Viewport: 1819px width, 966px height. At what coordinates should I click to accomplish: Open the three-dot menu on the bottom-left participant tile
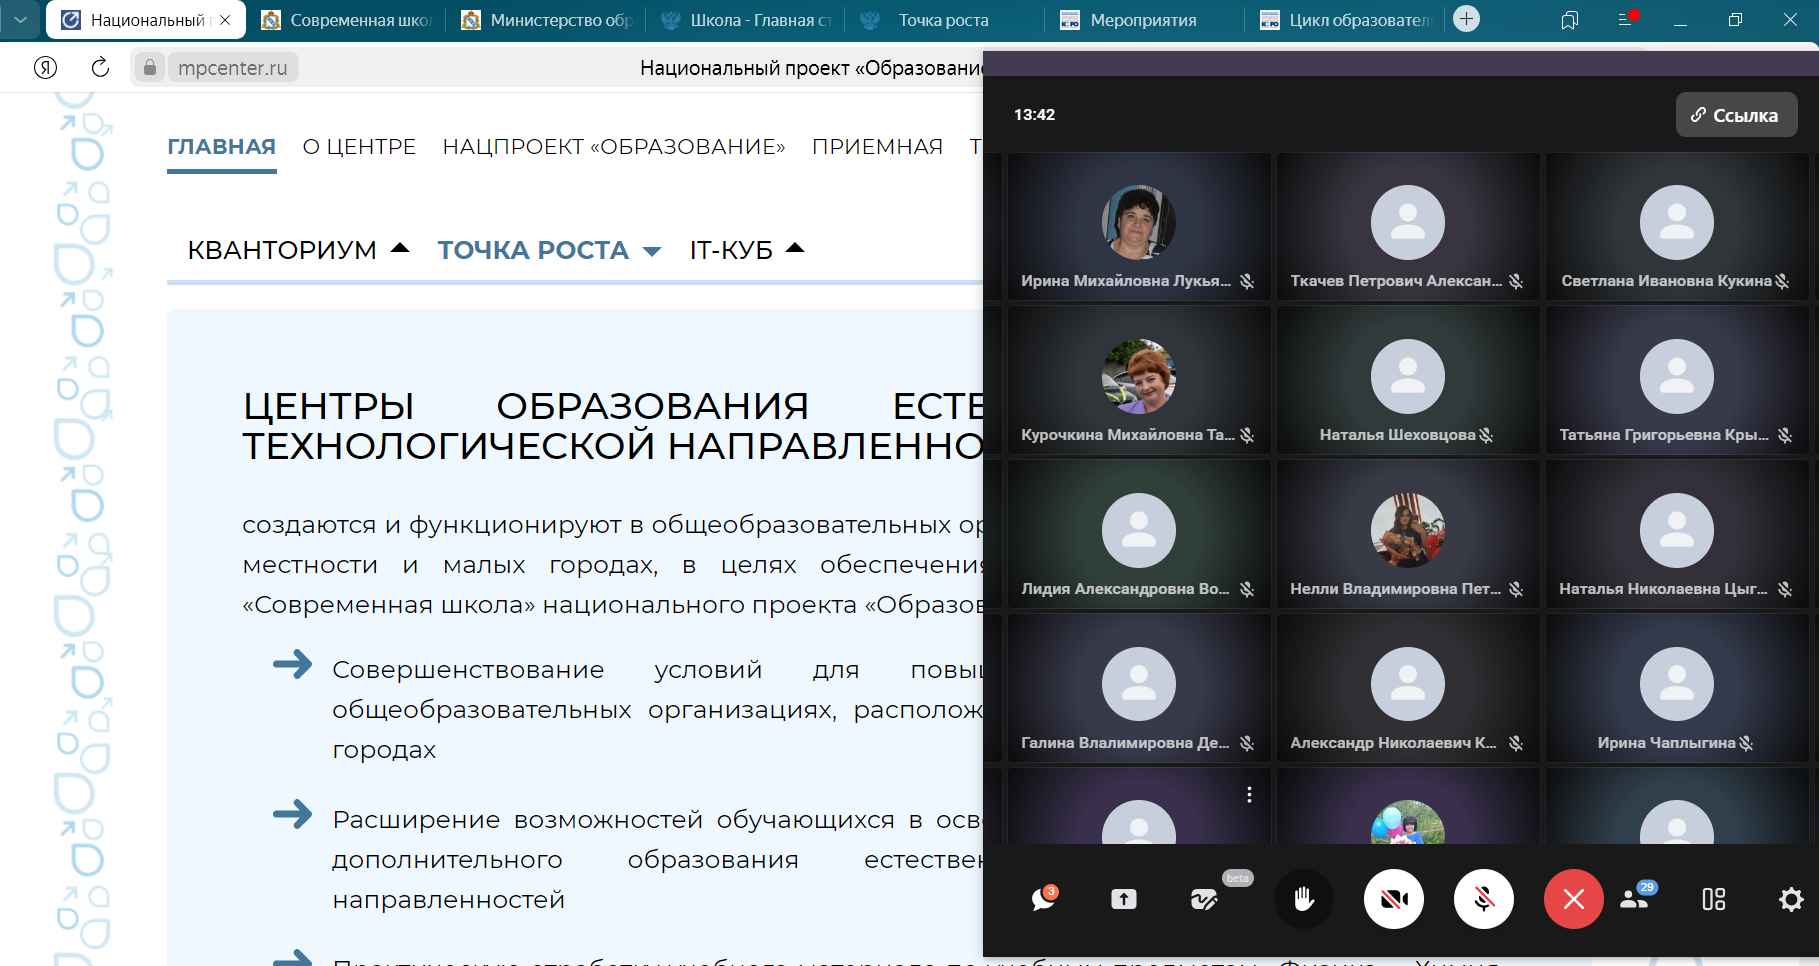click(x=1249, y=794)
